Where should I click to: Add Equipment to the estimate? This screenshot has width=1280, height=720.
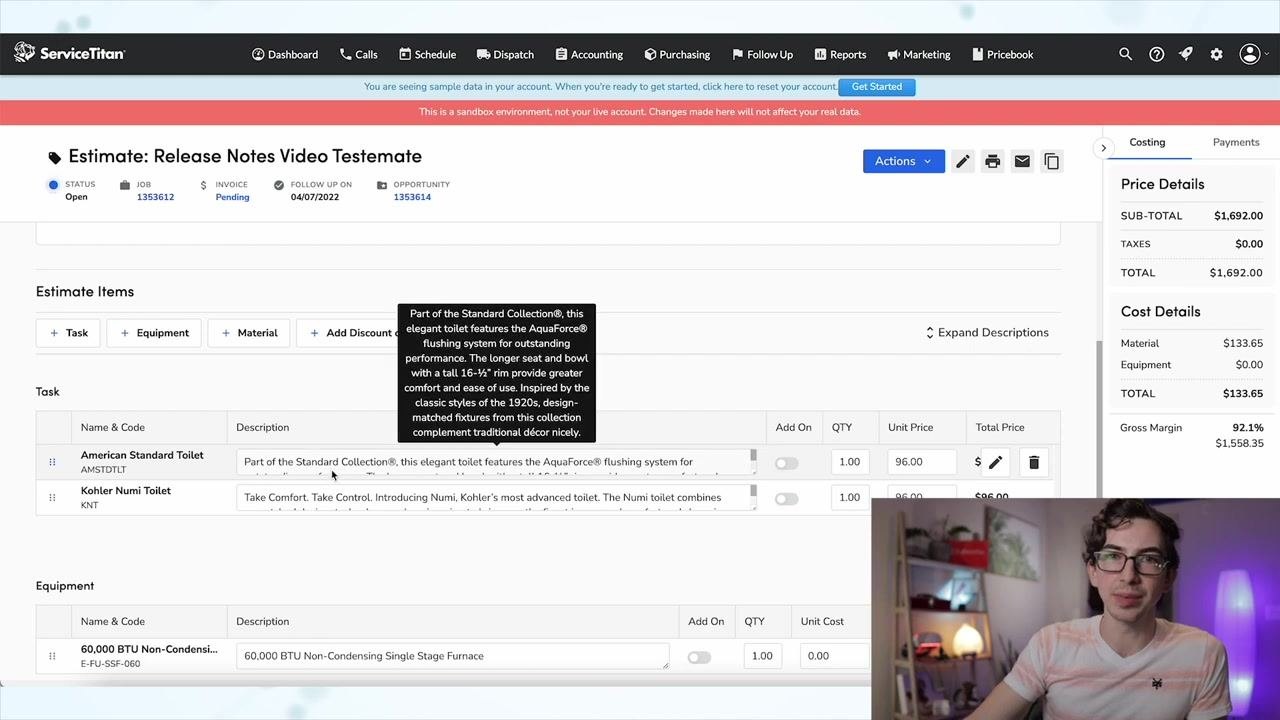coord(154,333)
